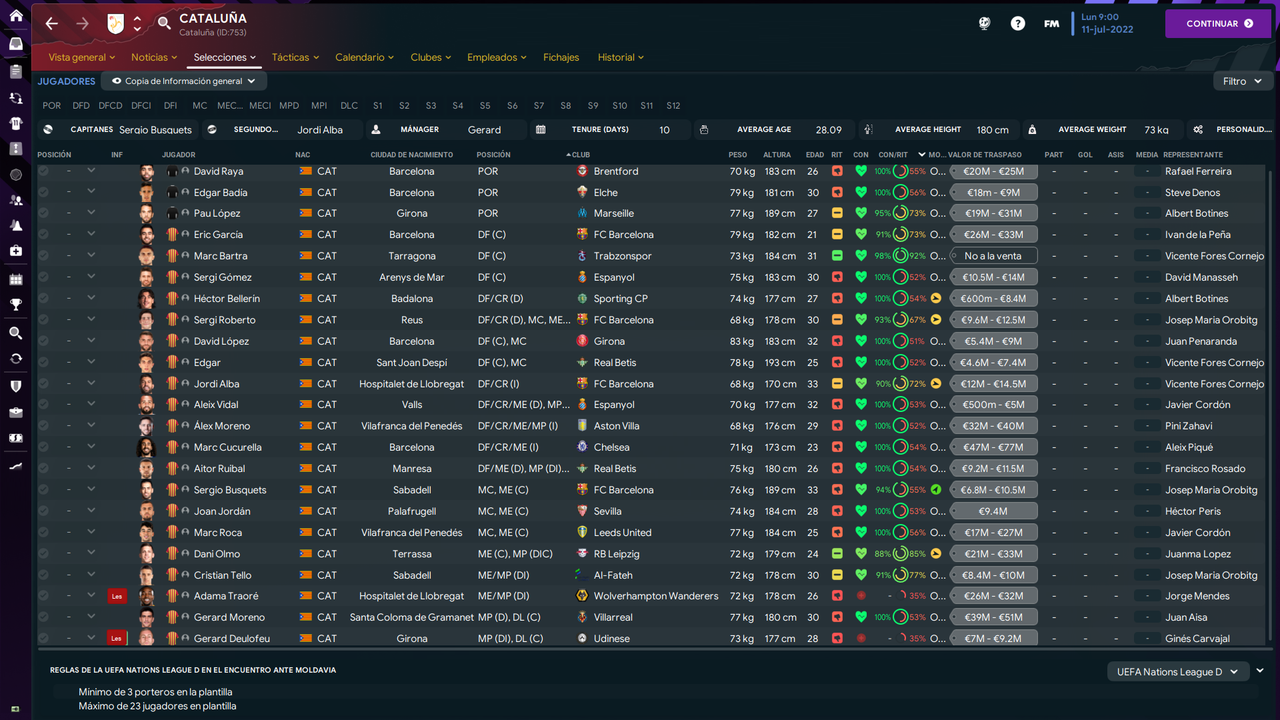The image size is (1280, 720).
Task: Open the calendar schedule icon in the sidebar
Action: pyautogui.click(x=15, y=280)
